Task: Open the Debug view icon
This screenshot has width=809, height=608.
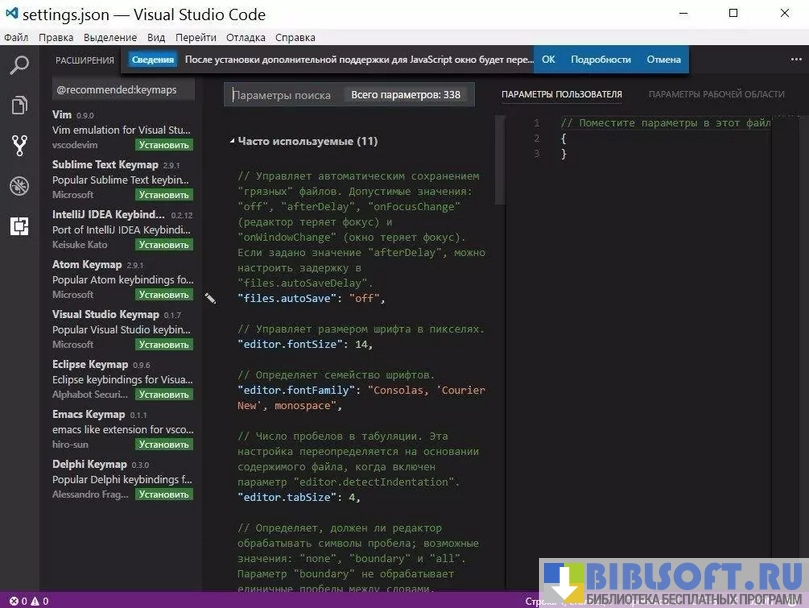Action: (x=19, y=186)
